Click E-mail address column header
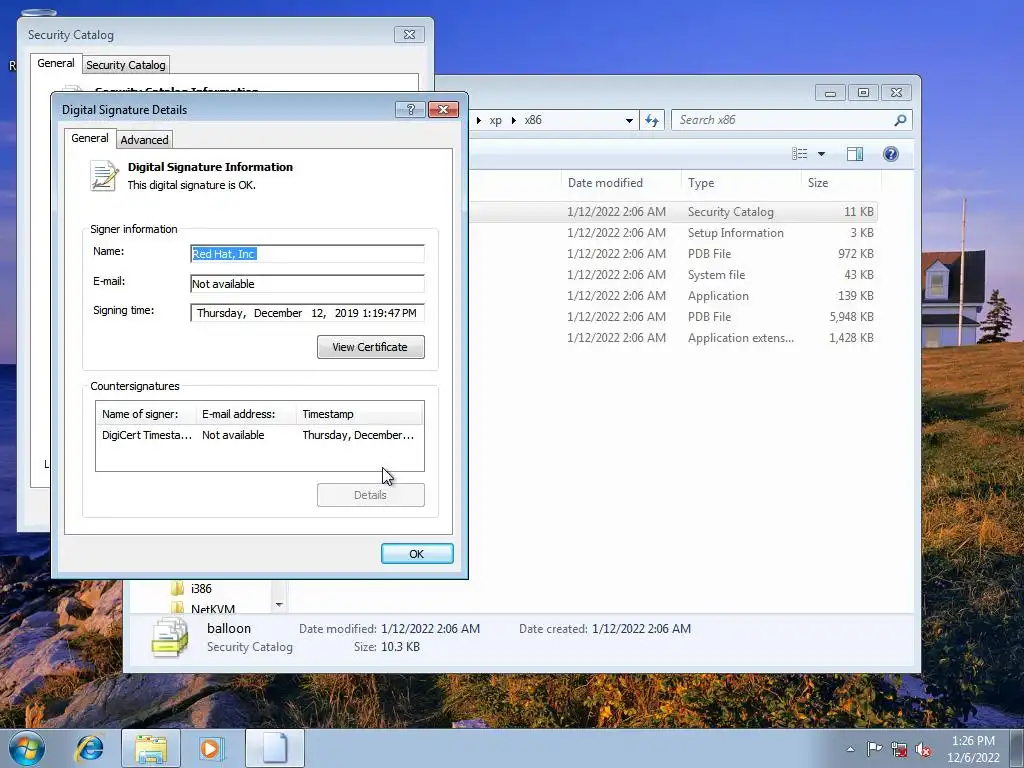 [246, 414]
